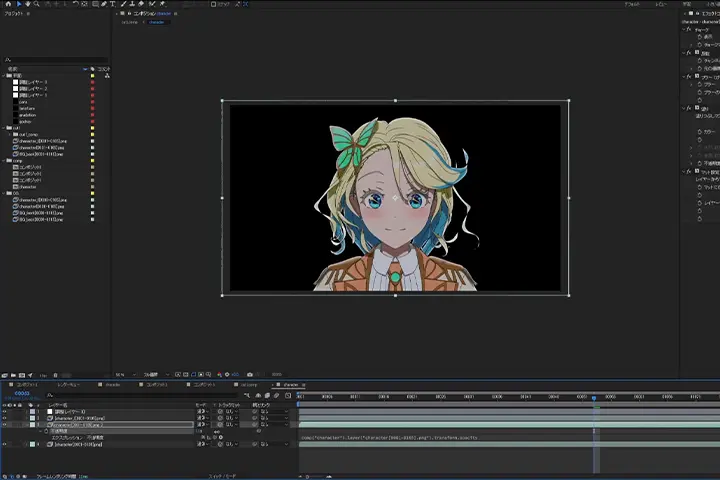Select layer 2 character png in timeline
The width and height of the screenshot is (720, 480).
coord(79,418)
